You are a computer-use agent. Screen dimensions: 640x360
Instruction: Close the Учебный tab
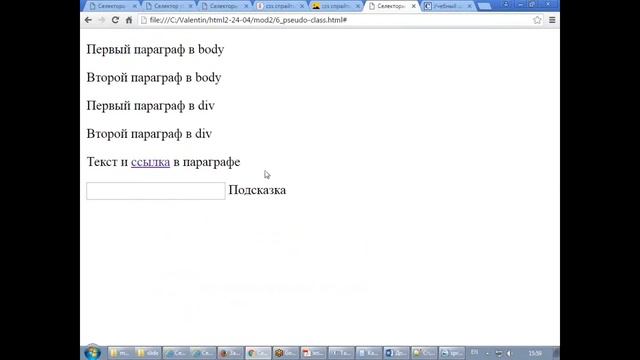pos(469,6)
